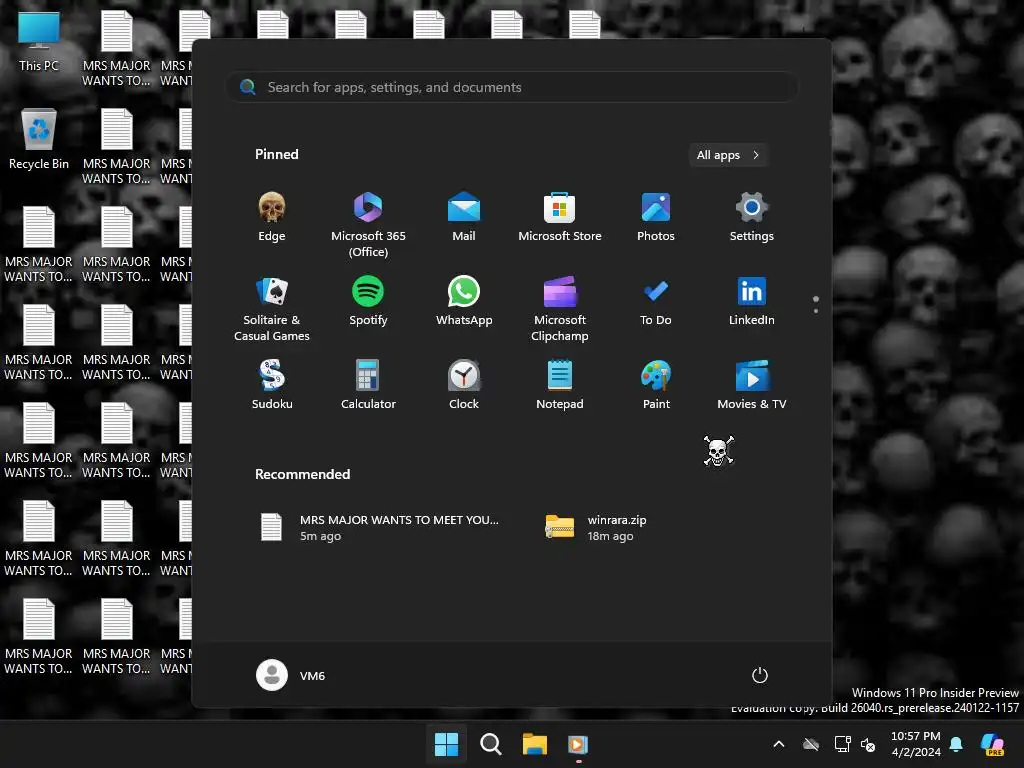Open LinkedIn pinned app
Viewport: 1024px width, 768px height.
(x=752, y=302)
